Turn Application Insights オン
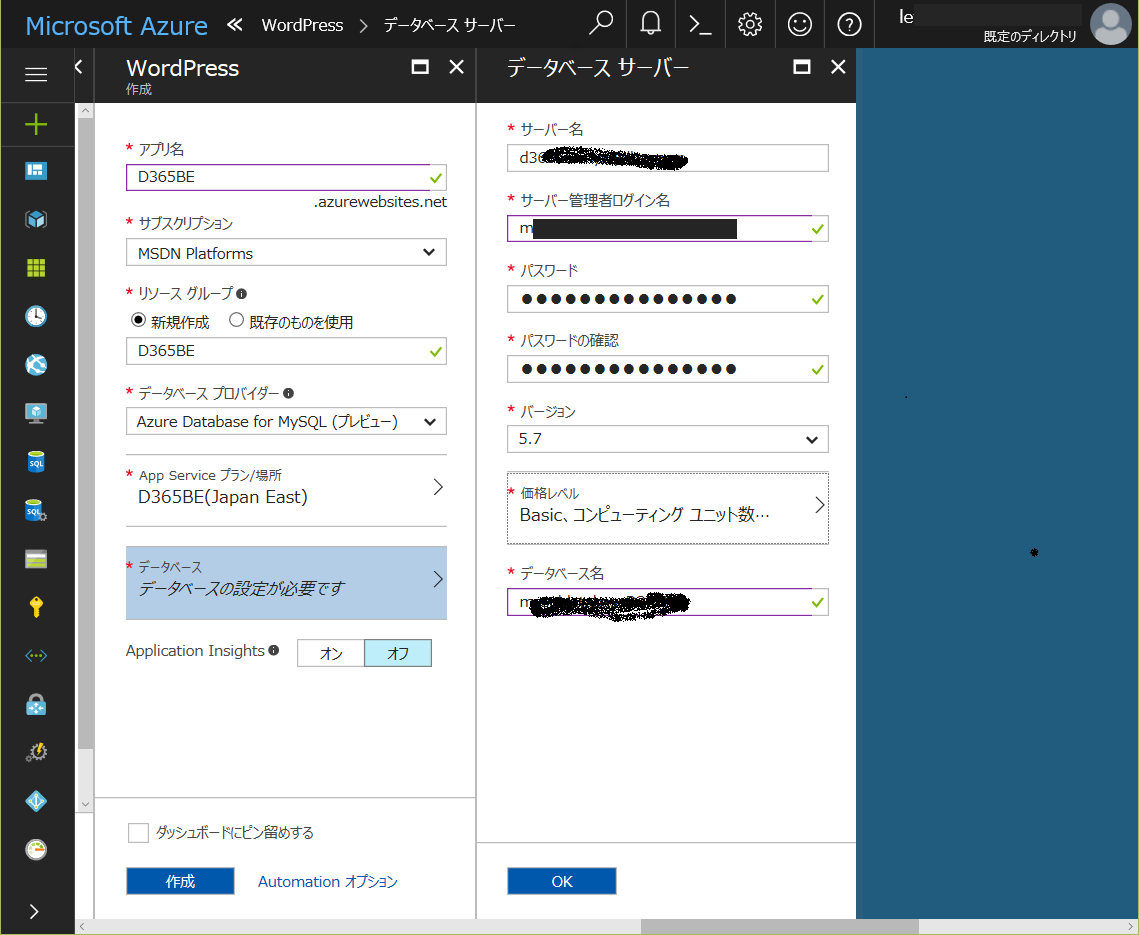Viewport: 1139px width, 935px height. tap(331, 653)
